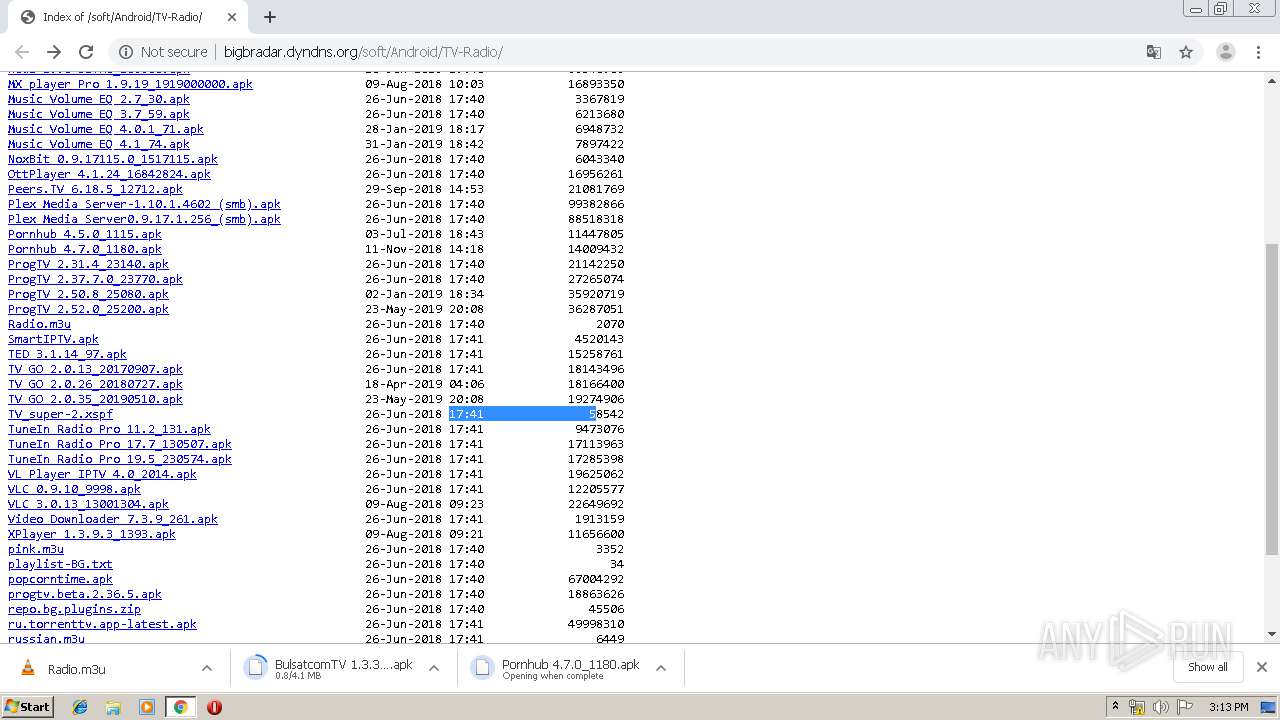
Task: Open ProgTV 2.52.0_25200.apk link
Action: pos(88,309)
